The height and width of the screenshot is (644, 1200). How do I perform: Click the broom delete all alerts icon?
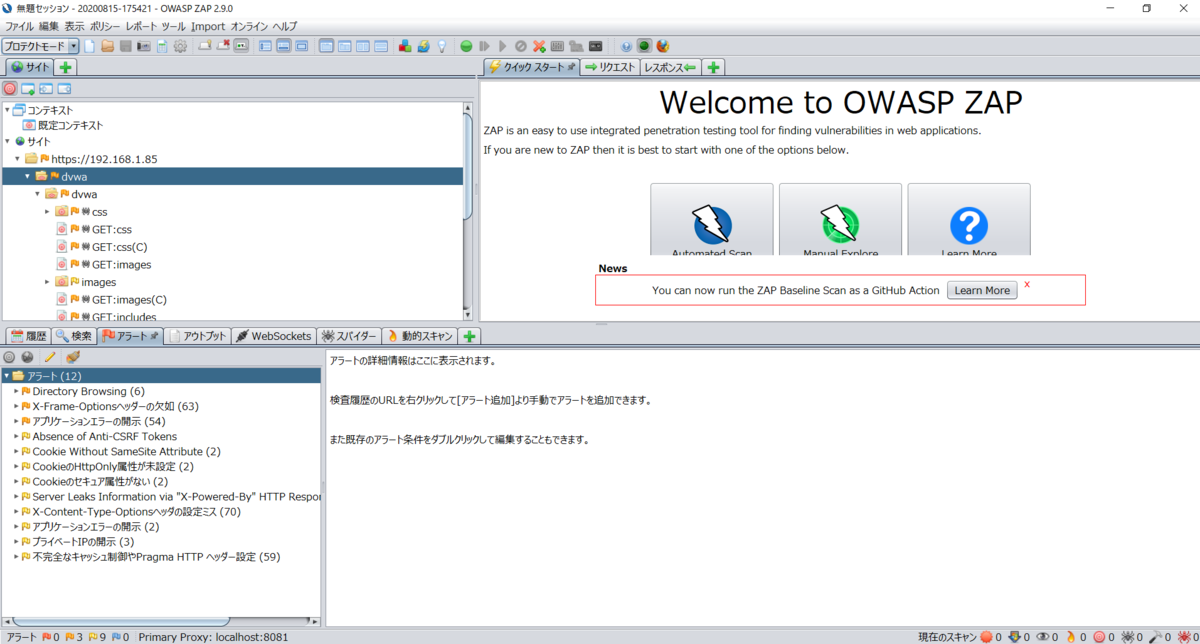(x=73, y=357)
